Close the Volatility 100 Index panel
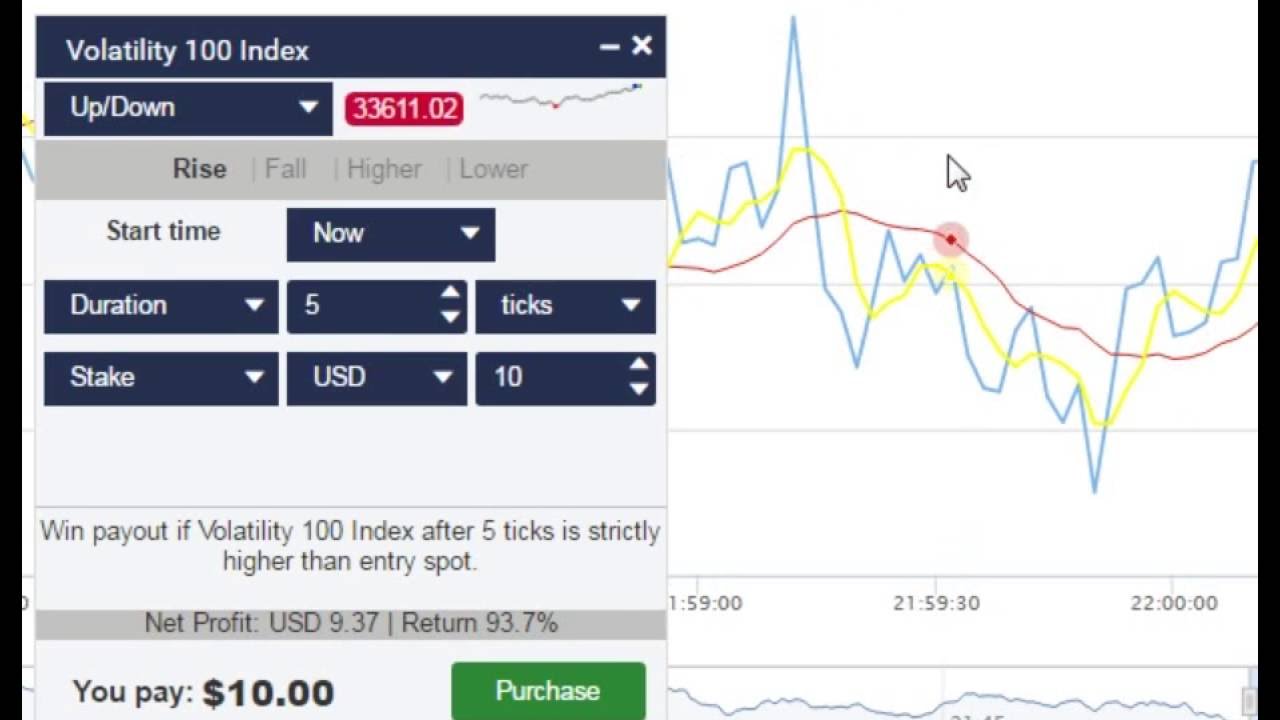The width and height of the screenshot is (1280, 720). (642, 45)
